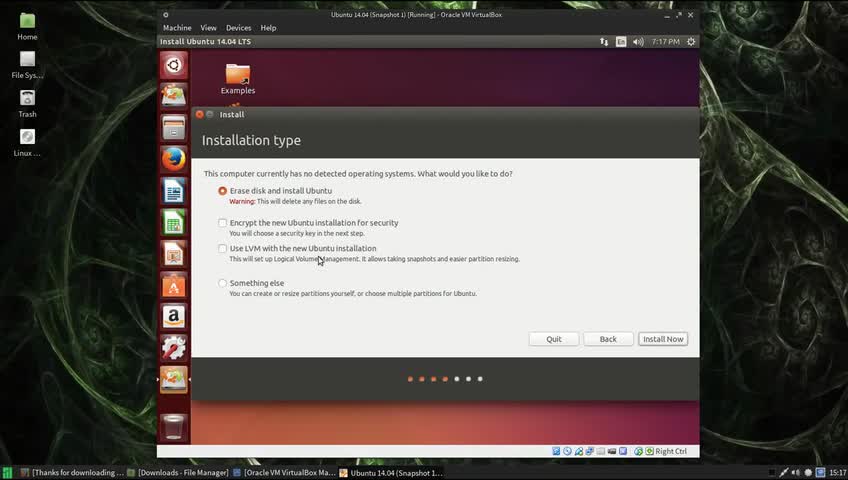The width and height of the screenshot is (848, 480).
Task: Open the View menu in VirtualBox
Action: click(x=208, y=28)
